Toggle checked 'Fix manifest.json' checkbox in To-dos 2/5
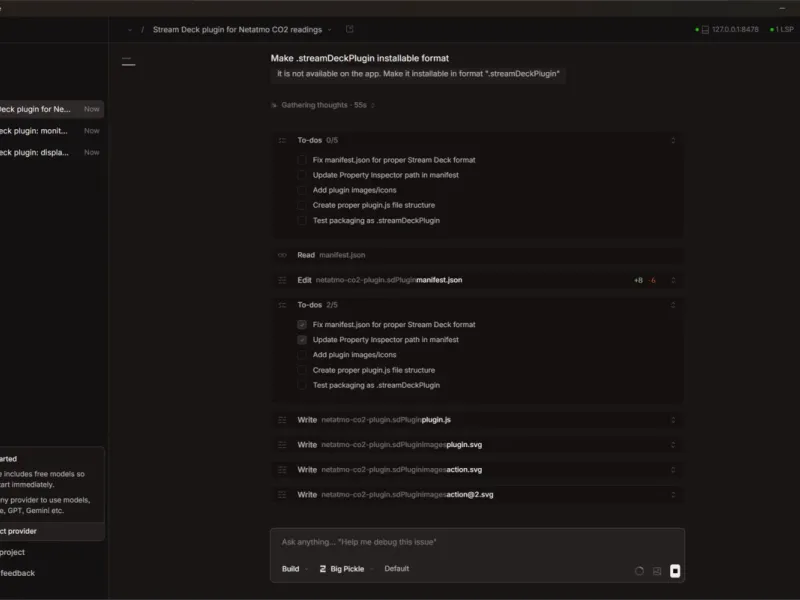 point(302,324)
